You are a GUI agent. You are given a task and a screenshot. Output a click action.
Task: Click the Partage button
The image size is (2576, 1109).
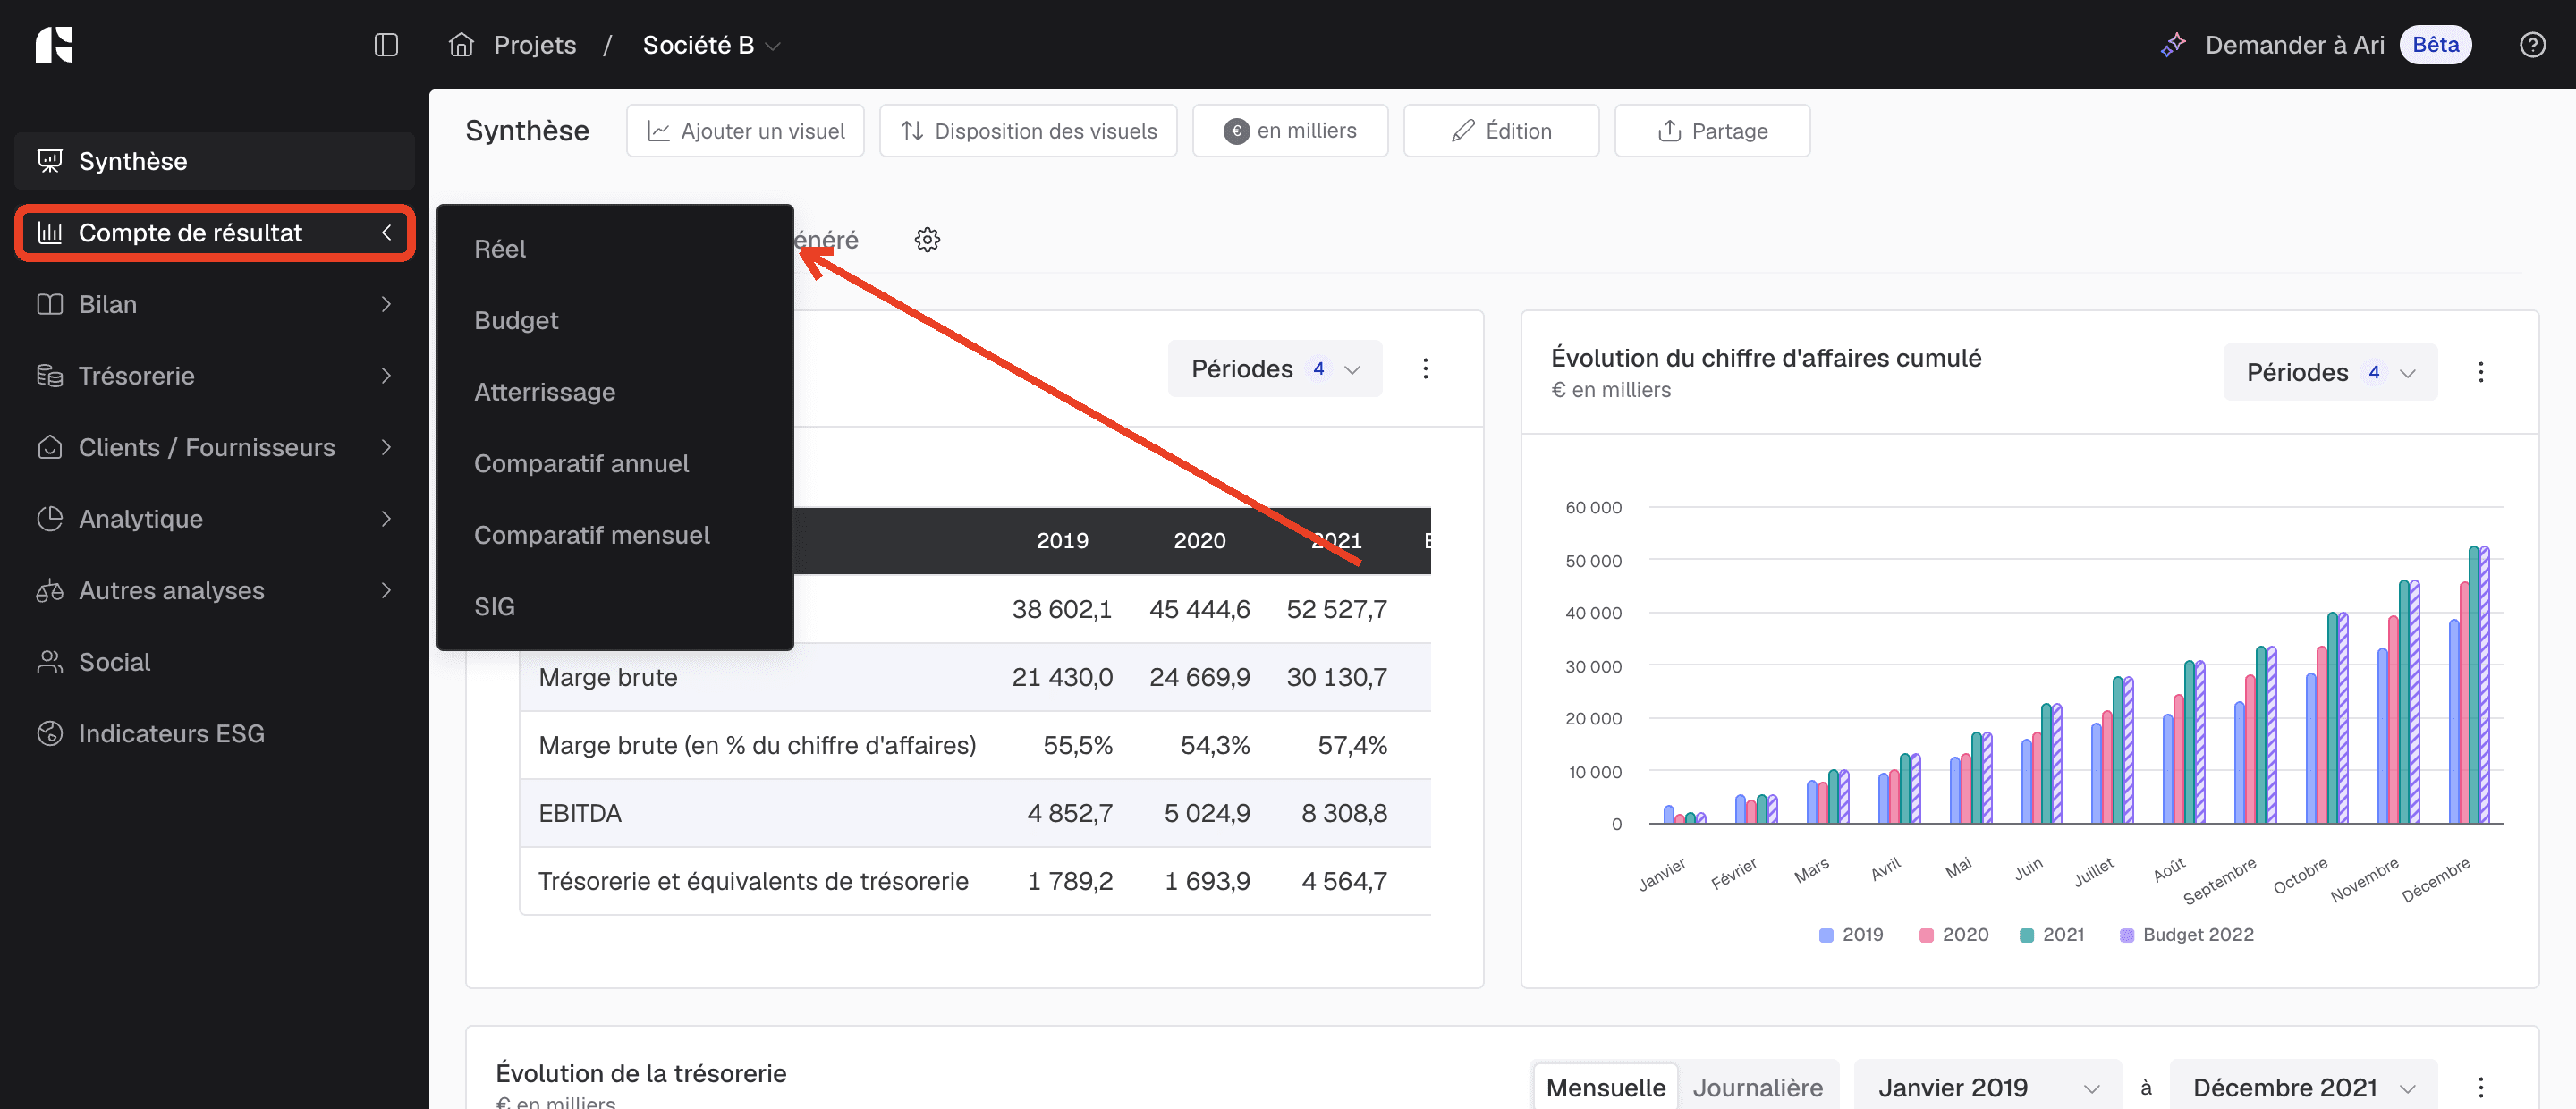pyautogui.click(x=1712, y=131)
